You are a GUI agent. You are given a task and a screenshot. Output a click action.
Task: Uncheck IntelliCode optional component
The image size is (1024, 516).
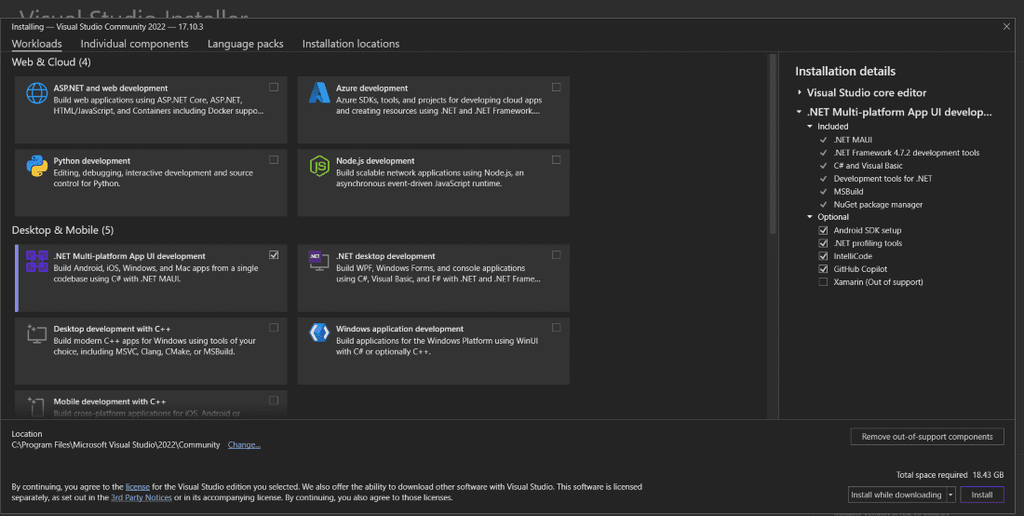coord(823,256)
